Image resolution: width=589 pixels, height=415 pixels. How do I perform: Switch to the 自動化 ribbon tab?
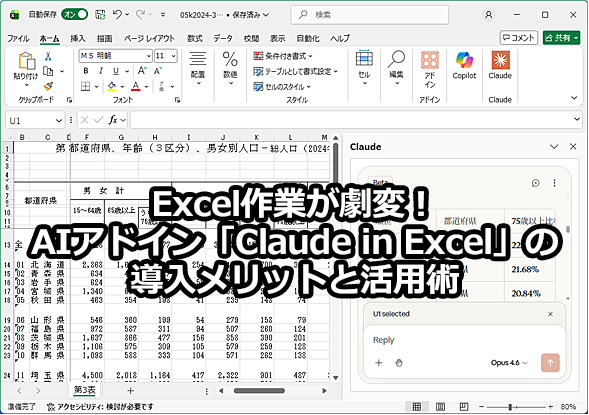(x=308, y=38)
